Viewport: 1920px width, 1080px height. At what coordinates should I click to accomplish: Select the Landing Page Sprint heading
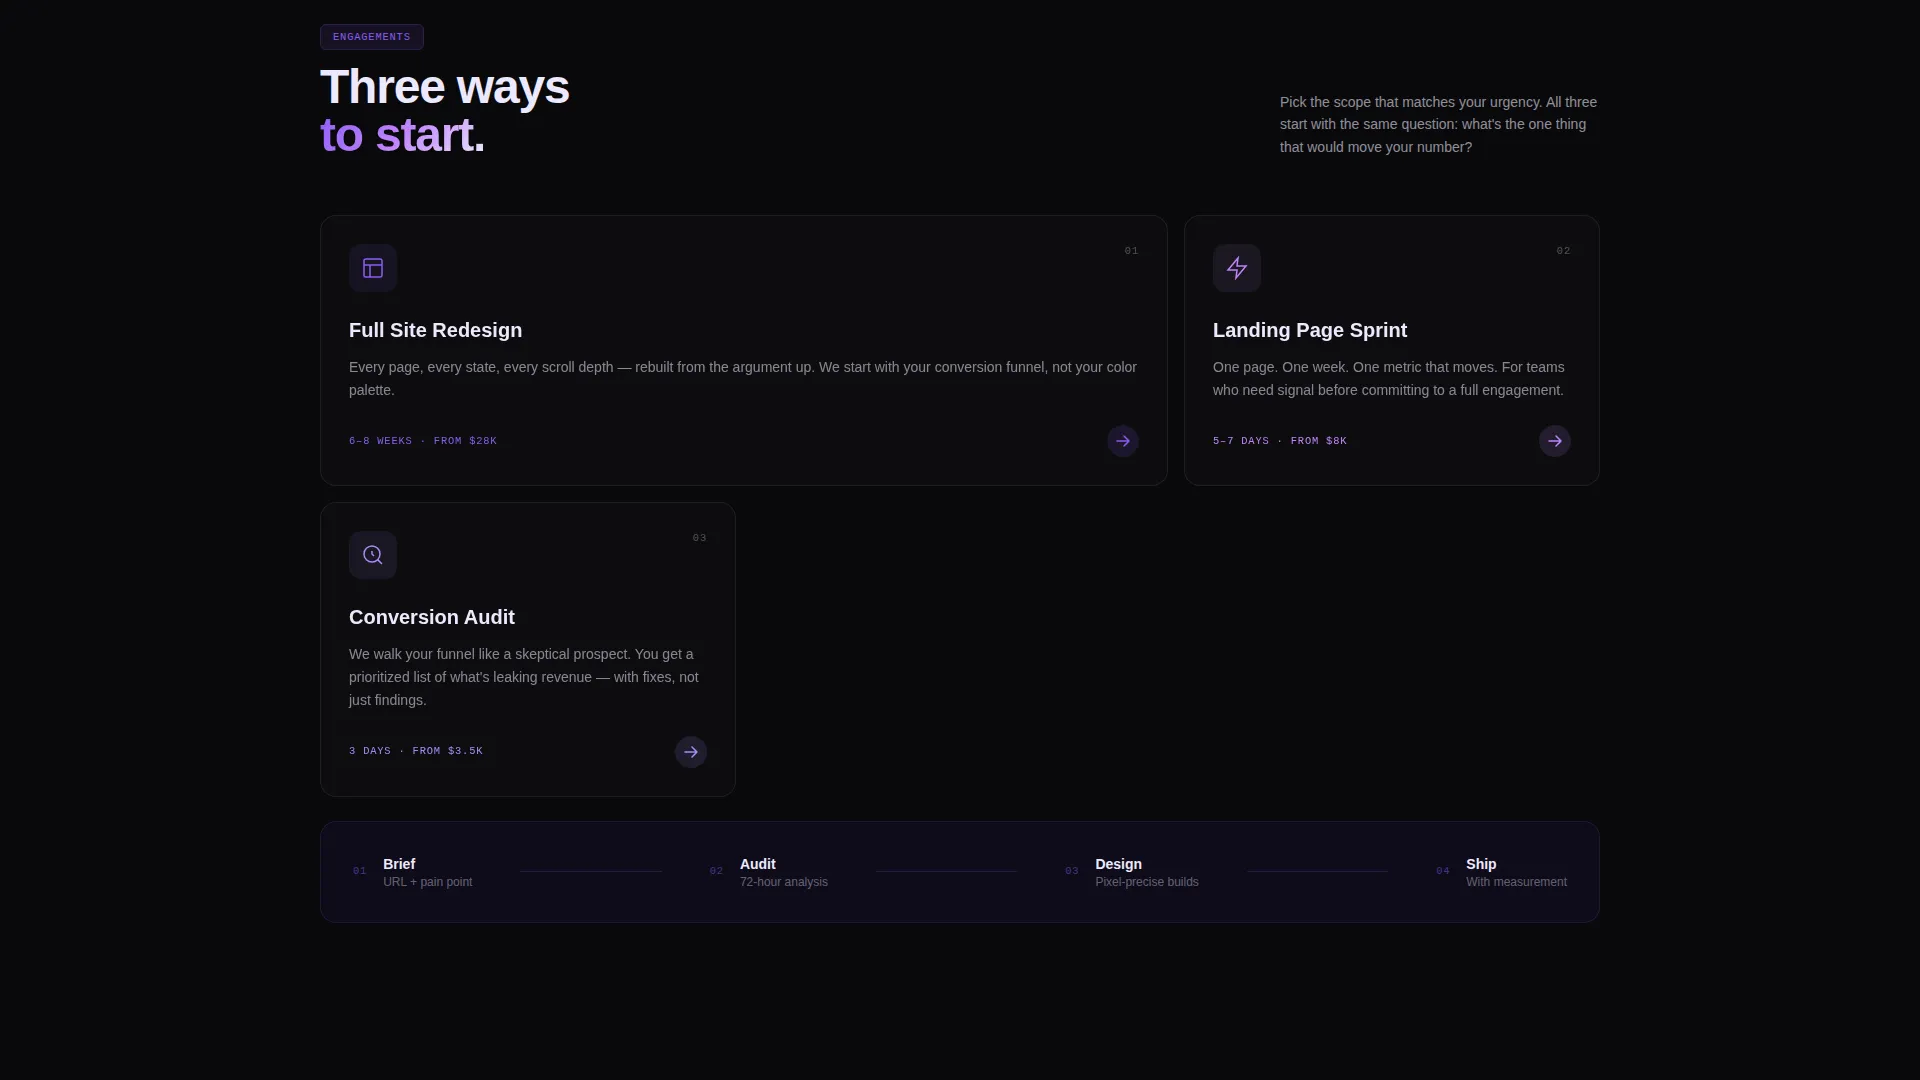coord(1310,330)
